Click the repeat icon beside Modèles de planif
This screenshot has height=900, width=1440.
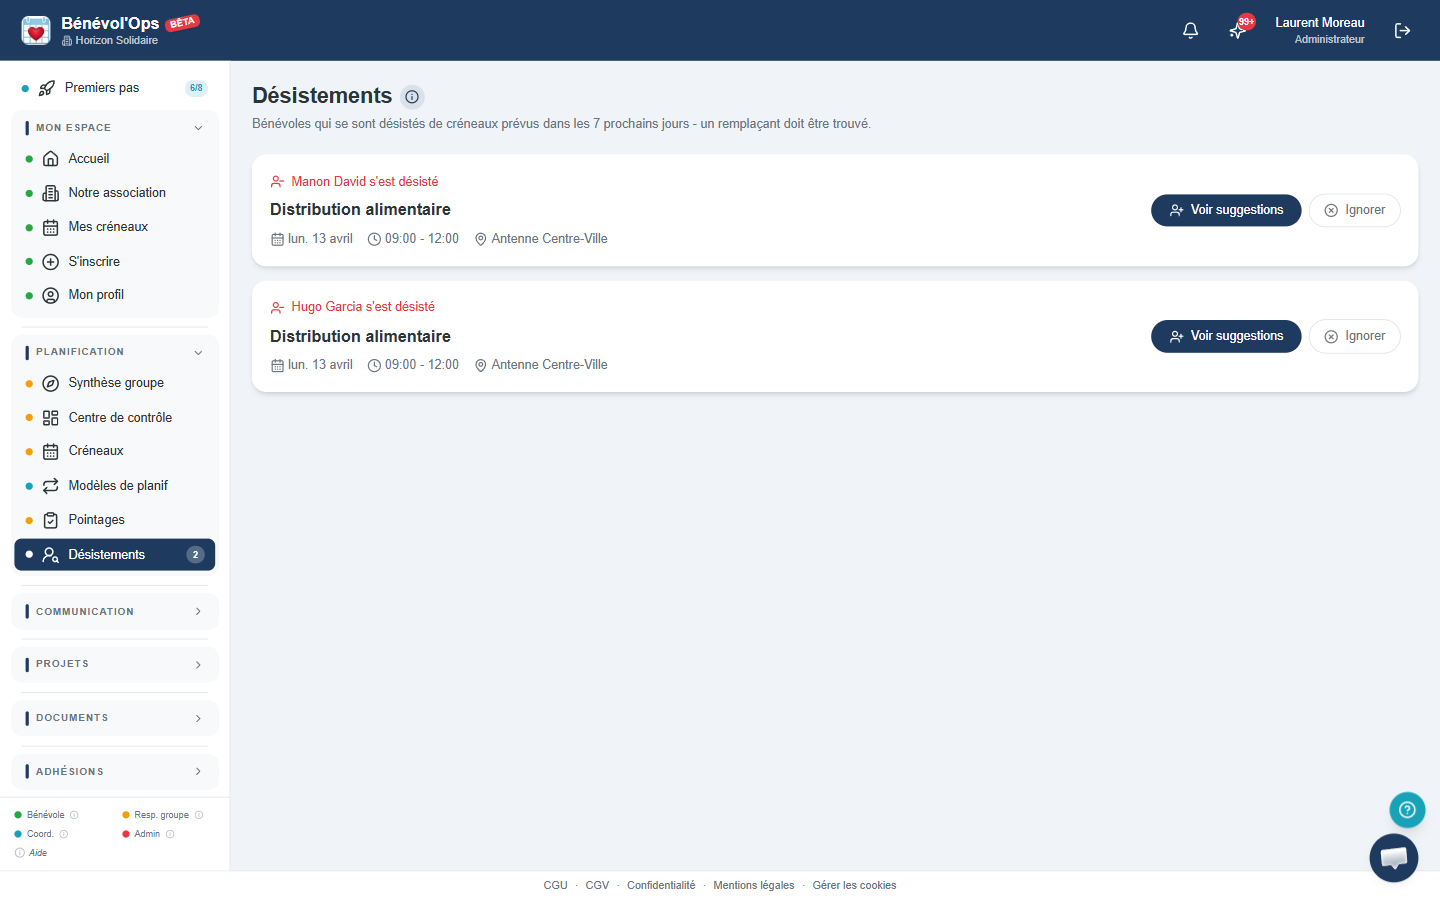tap(51, 486)
